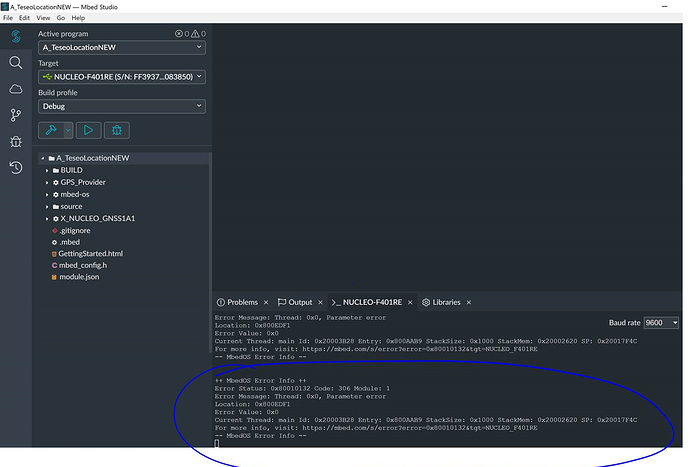Click the Run program play button
Screen dimensions: 690x467
[88, 130]
